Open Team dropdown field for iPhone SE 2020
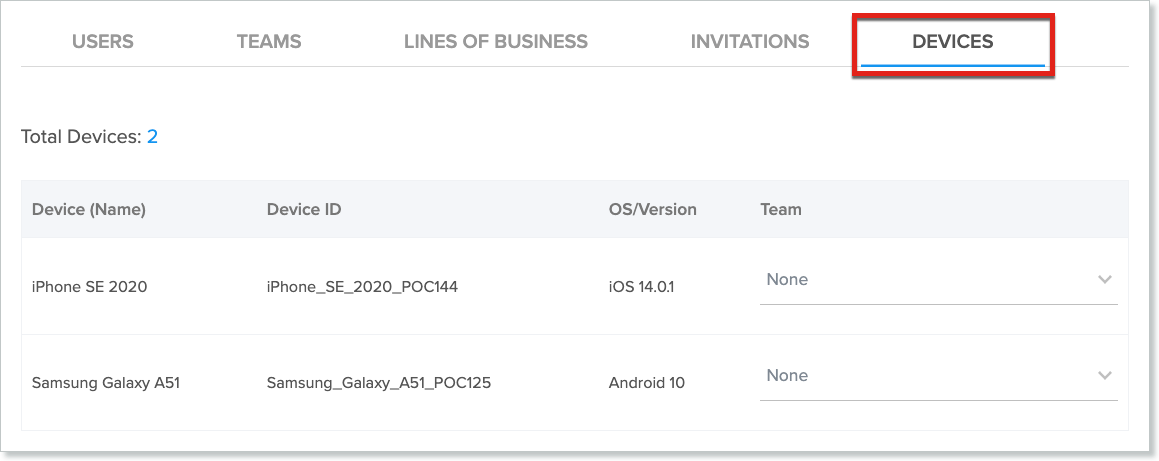1159x461 pixels. tap(925, 280)
